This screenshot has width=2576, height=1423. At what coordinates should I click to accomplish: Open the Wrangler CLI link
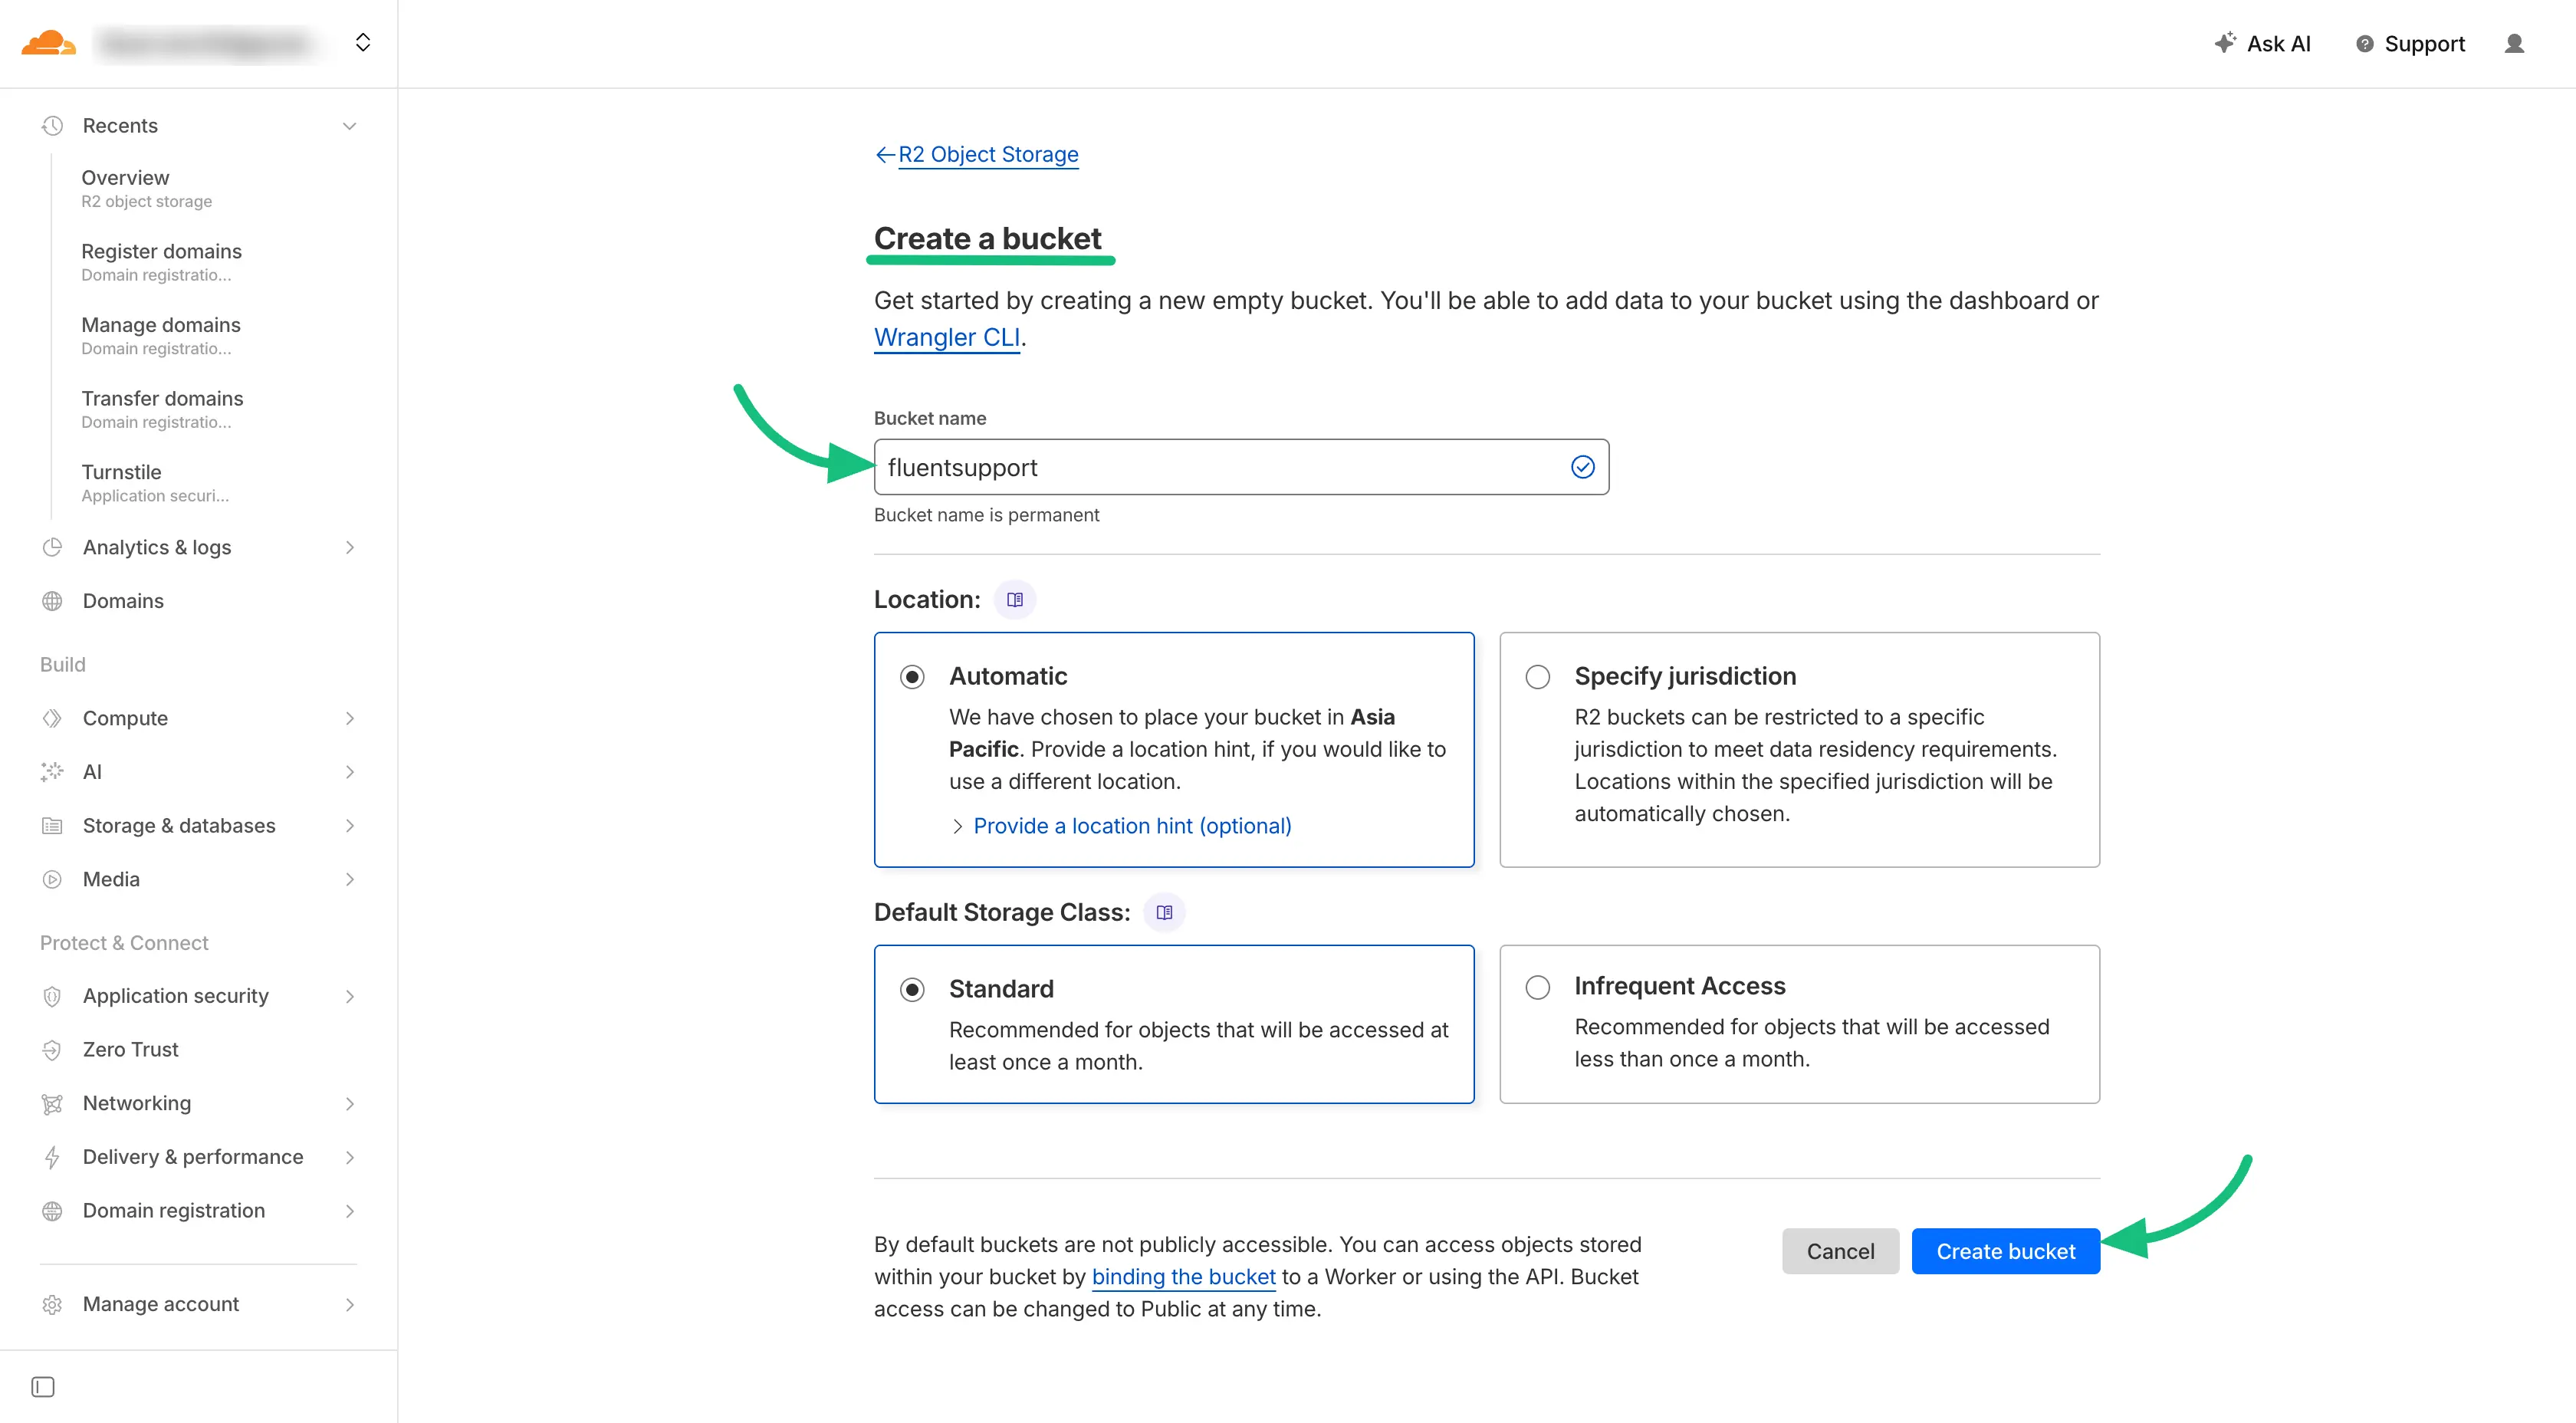(946, 338)
